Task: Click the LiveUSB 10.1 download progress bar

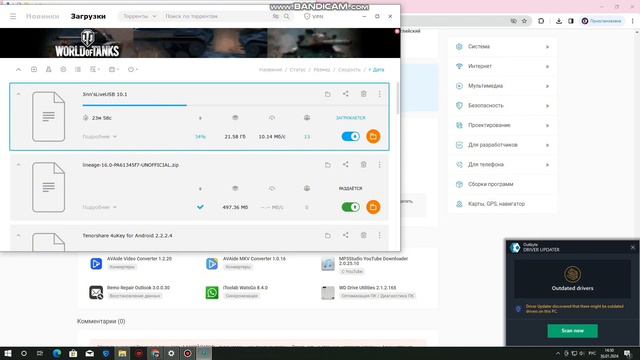Action: click(235, 105)
